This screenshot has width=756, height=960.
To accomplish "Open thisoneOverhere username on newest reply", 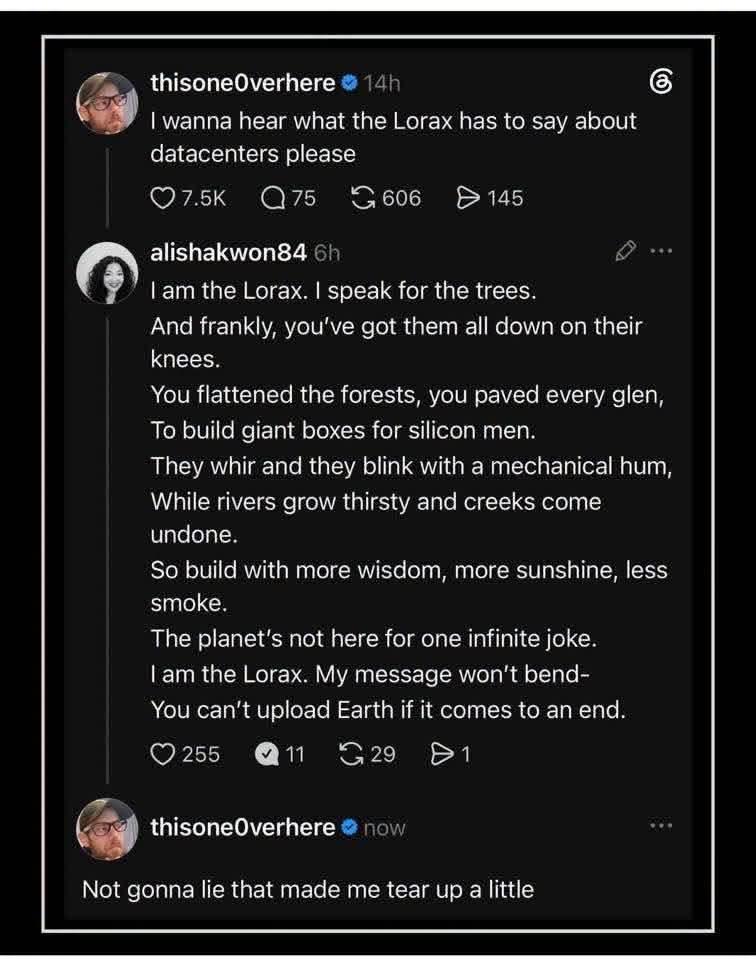I will click(x=243, y=828).
